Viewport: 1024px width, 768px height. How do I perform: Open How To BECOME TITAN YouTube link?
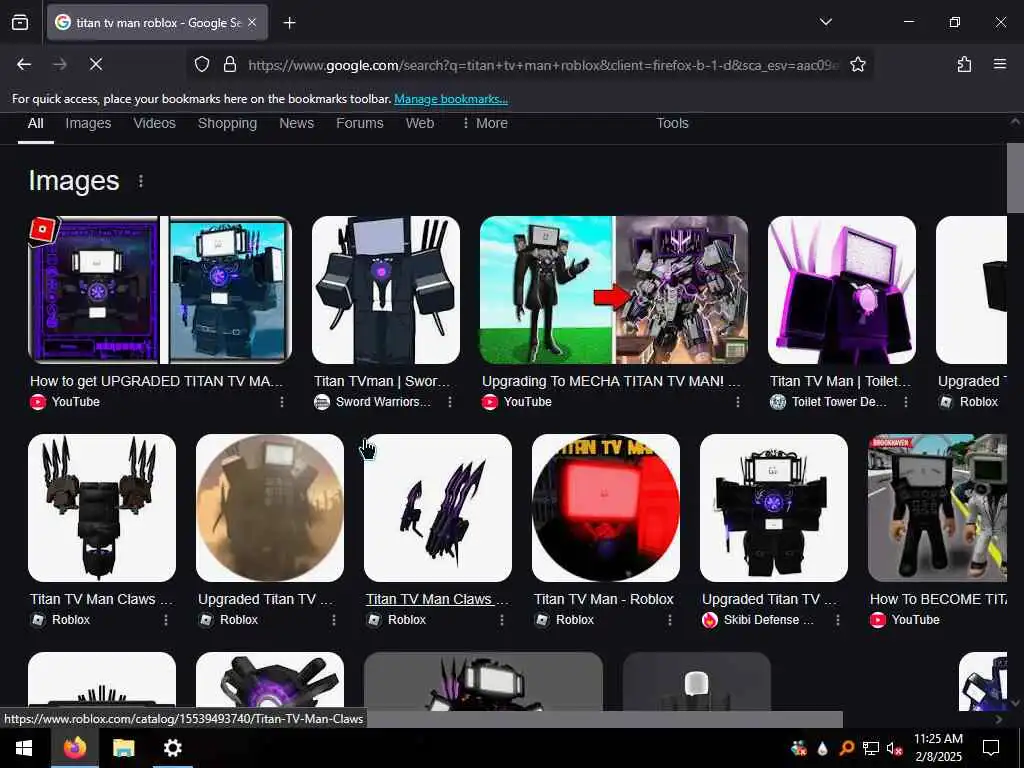938,599
